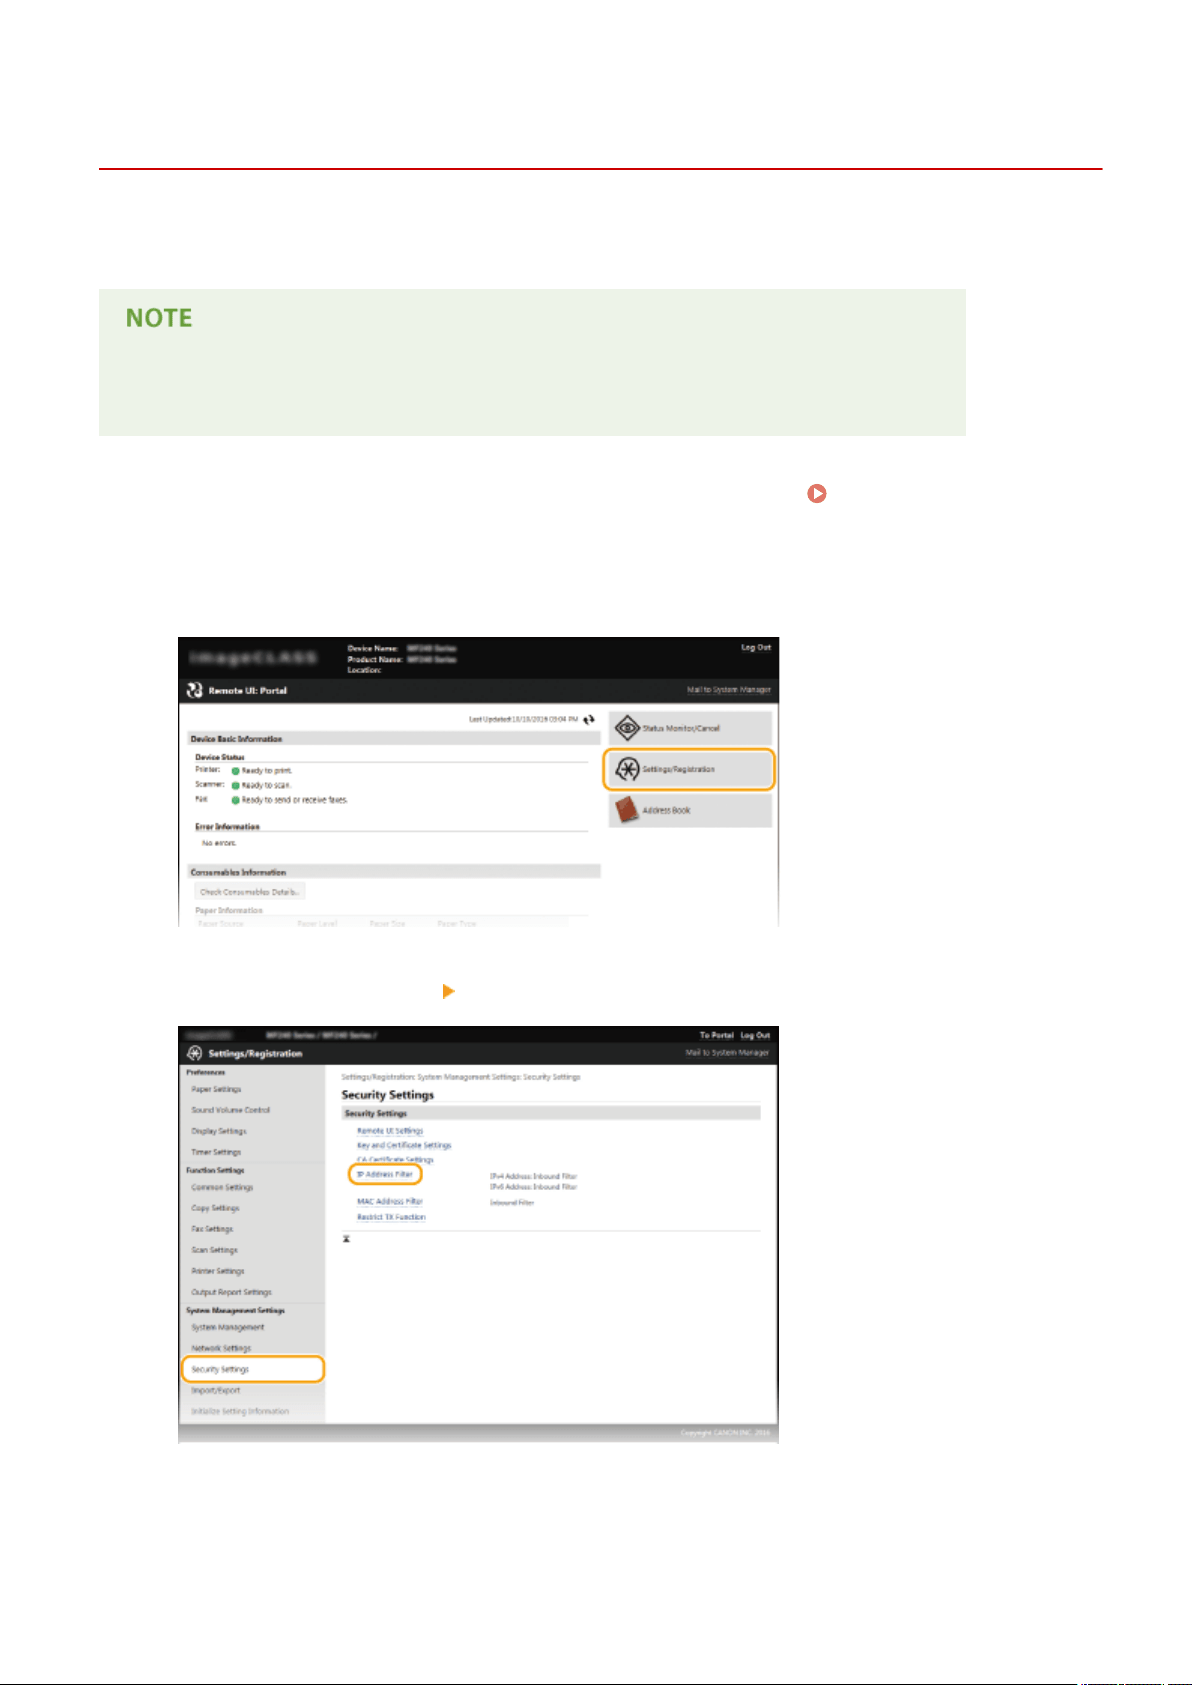Select Scan Settings in the sidebar
The image size is (1192, 1685).
(215, 1250)
